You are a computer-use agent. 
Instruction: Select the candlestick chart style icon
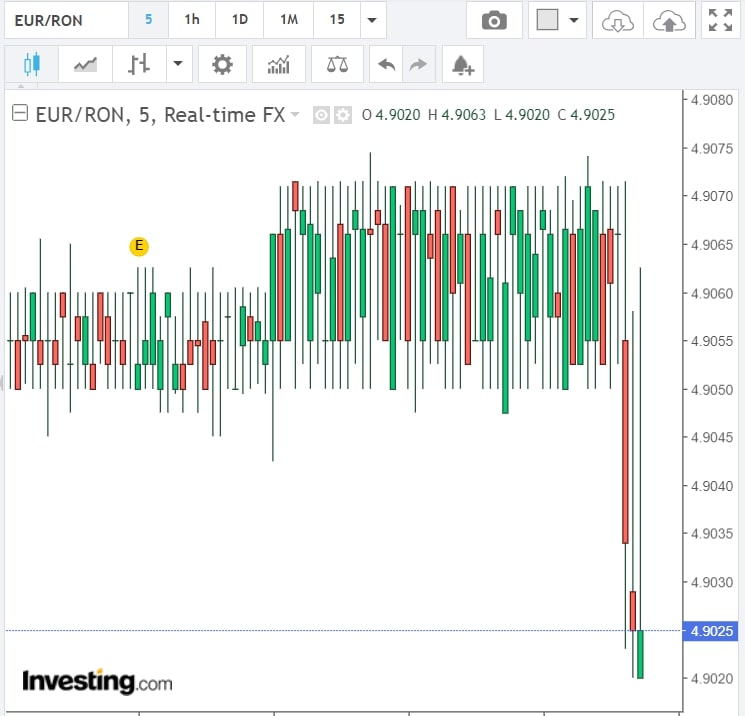point(31,65)
